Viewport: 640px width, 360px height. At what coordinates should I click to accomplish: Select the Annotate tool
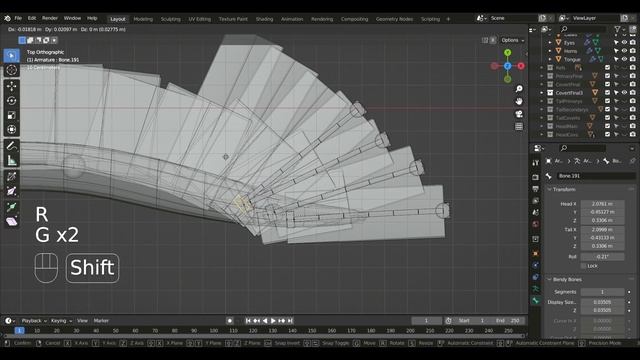[x=11, y=146]
